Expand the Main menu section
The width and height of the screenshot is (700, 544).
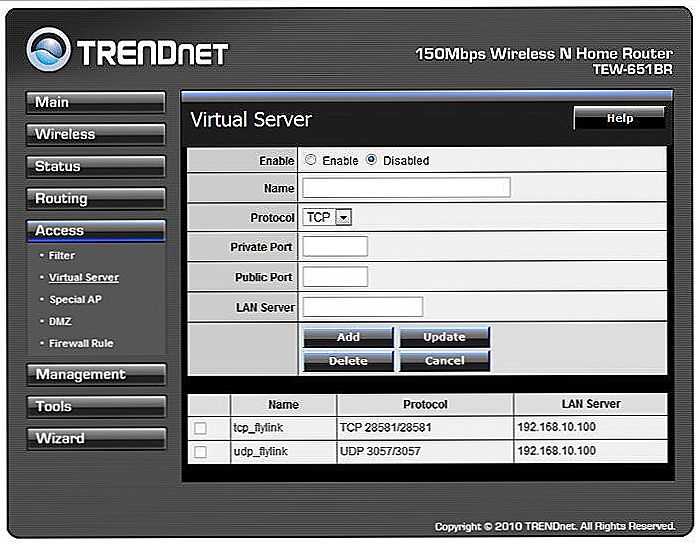point(95,102)
